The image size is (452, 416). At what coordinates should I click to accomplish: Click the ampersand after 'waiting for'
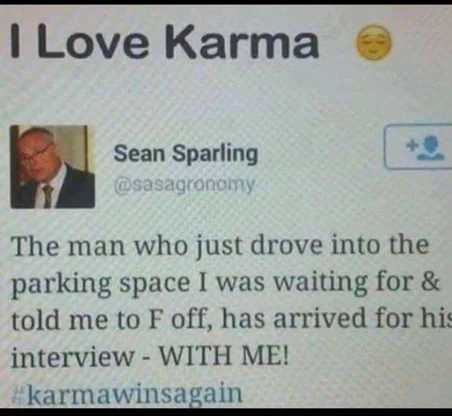click(x=431, y=282)
